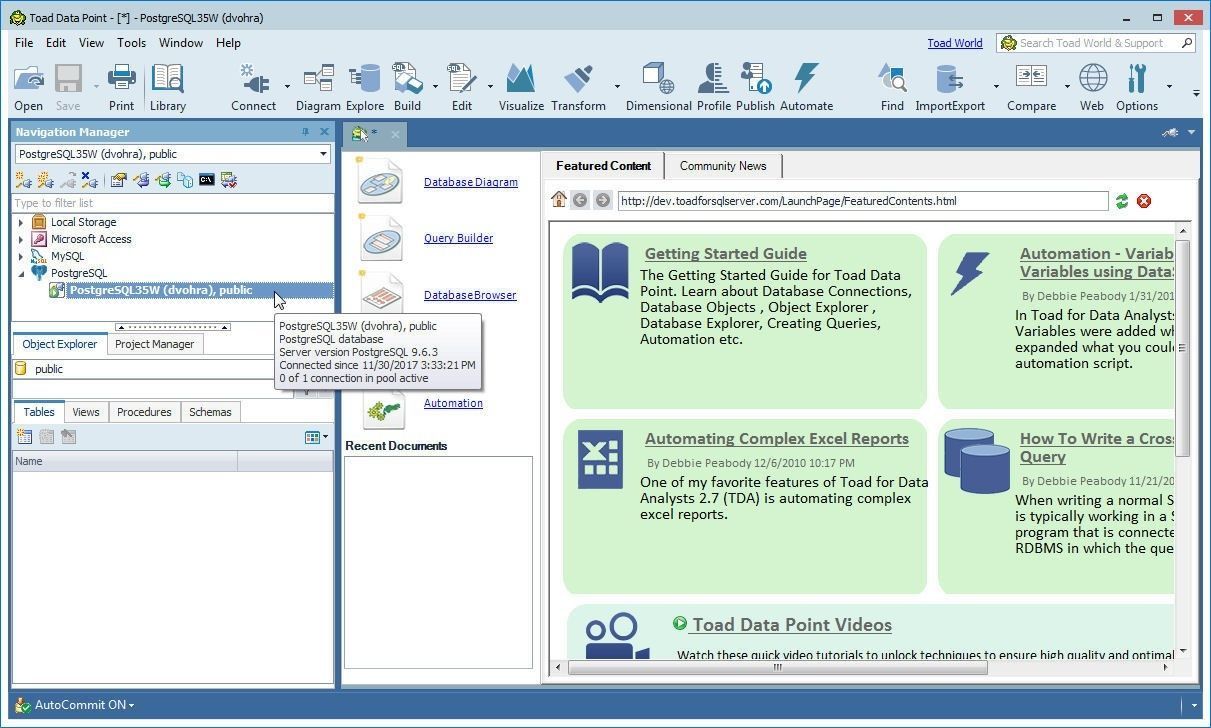Viewport: 1211px width, 728px height.
Task: Click the new connection icon in Navigation Manager
Action: tap(22, 180)
